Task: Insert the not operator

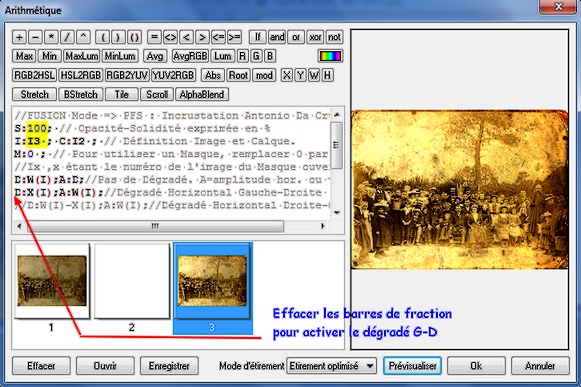Action: [x=334, y=37]
